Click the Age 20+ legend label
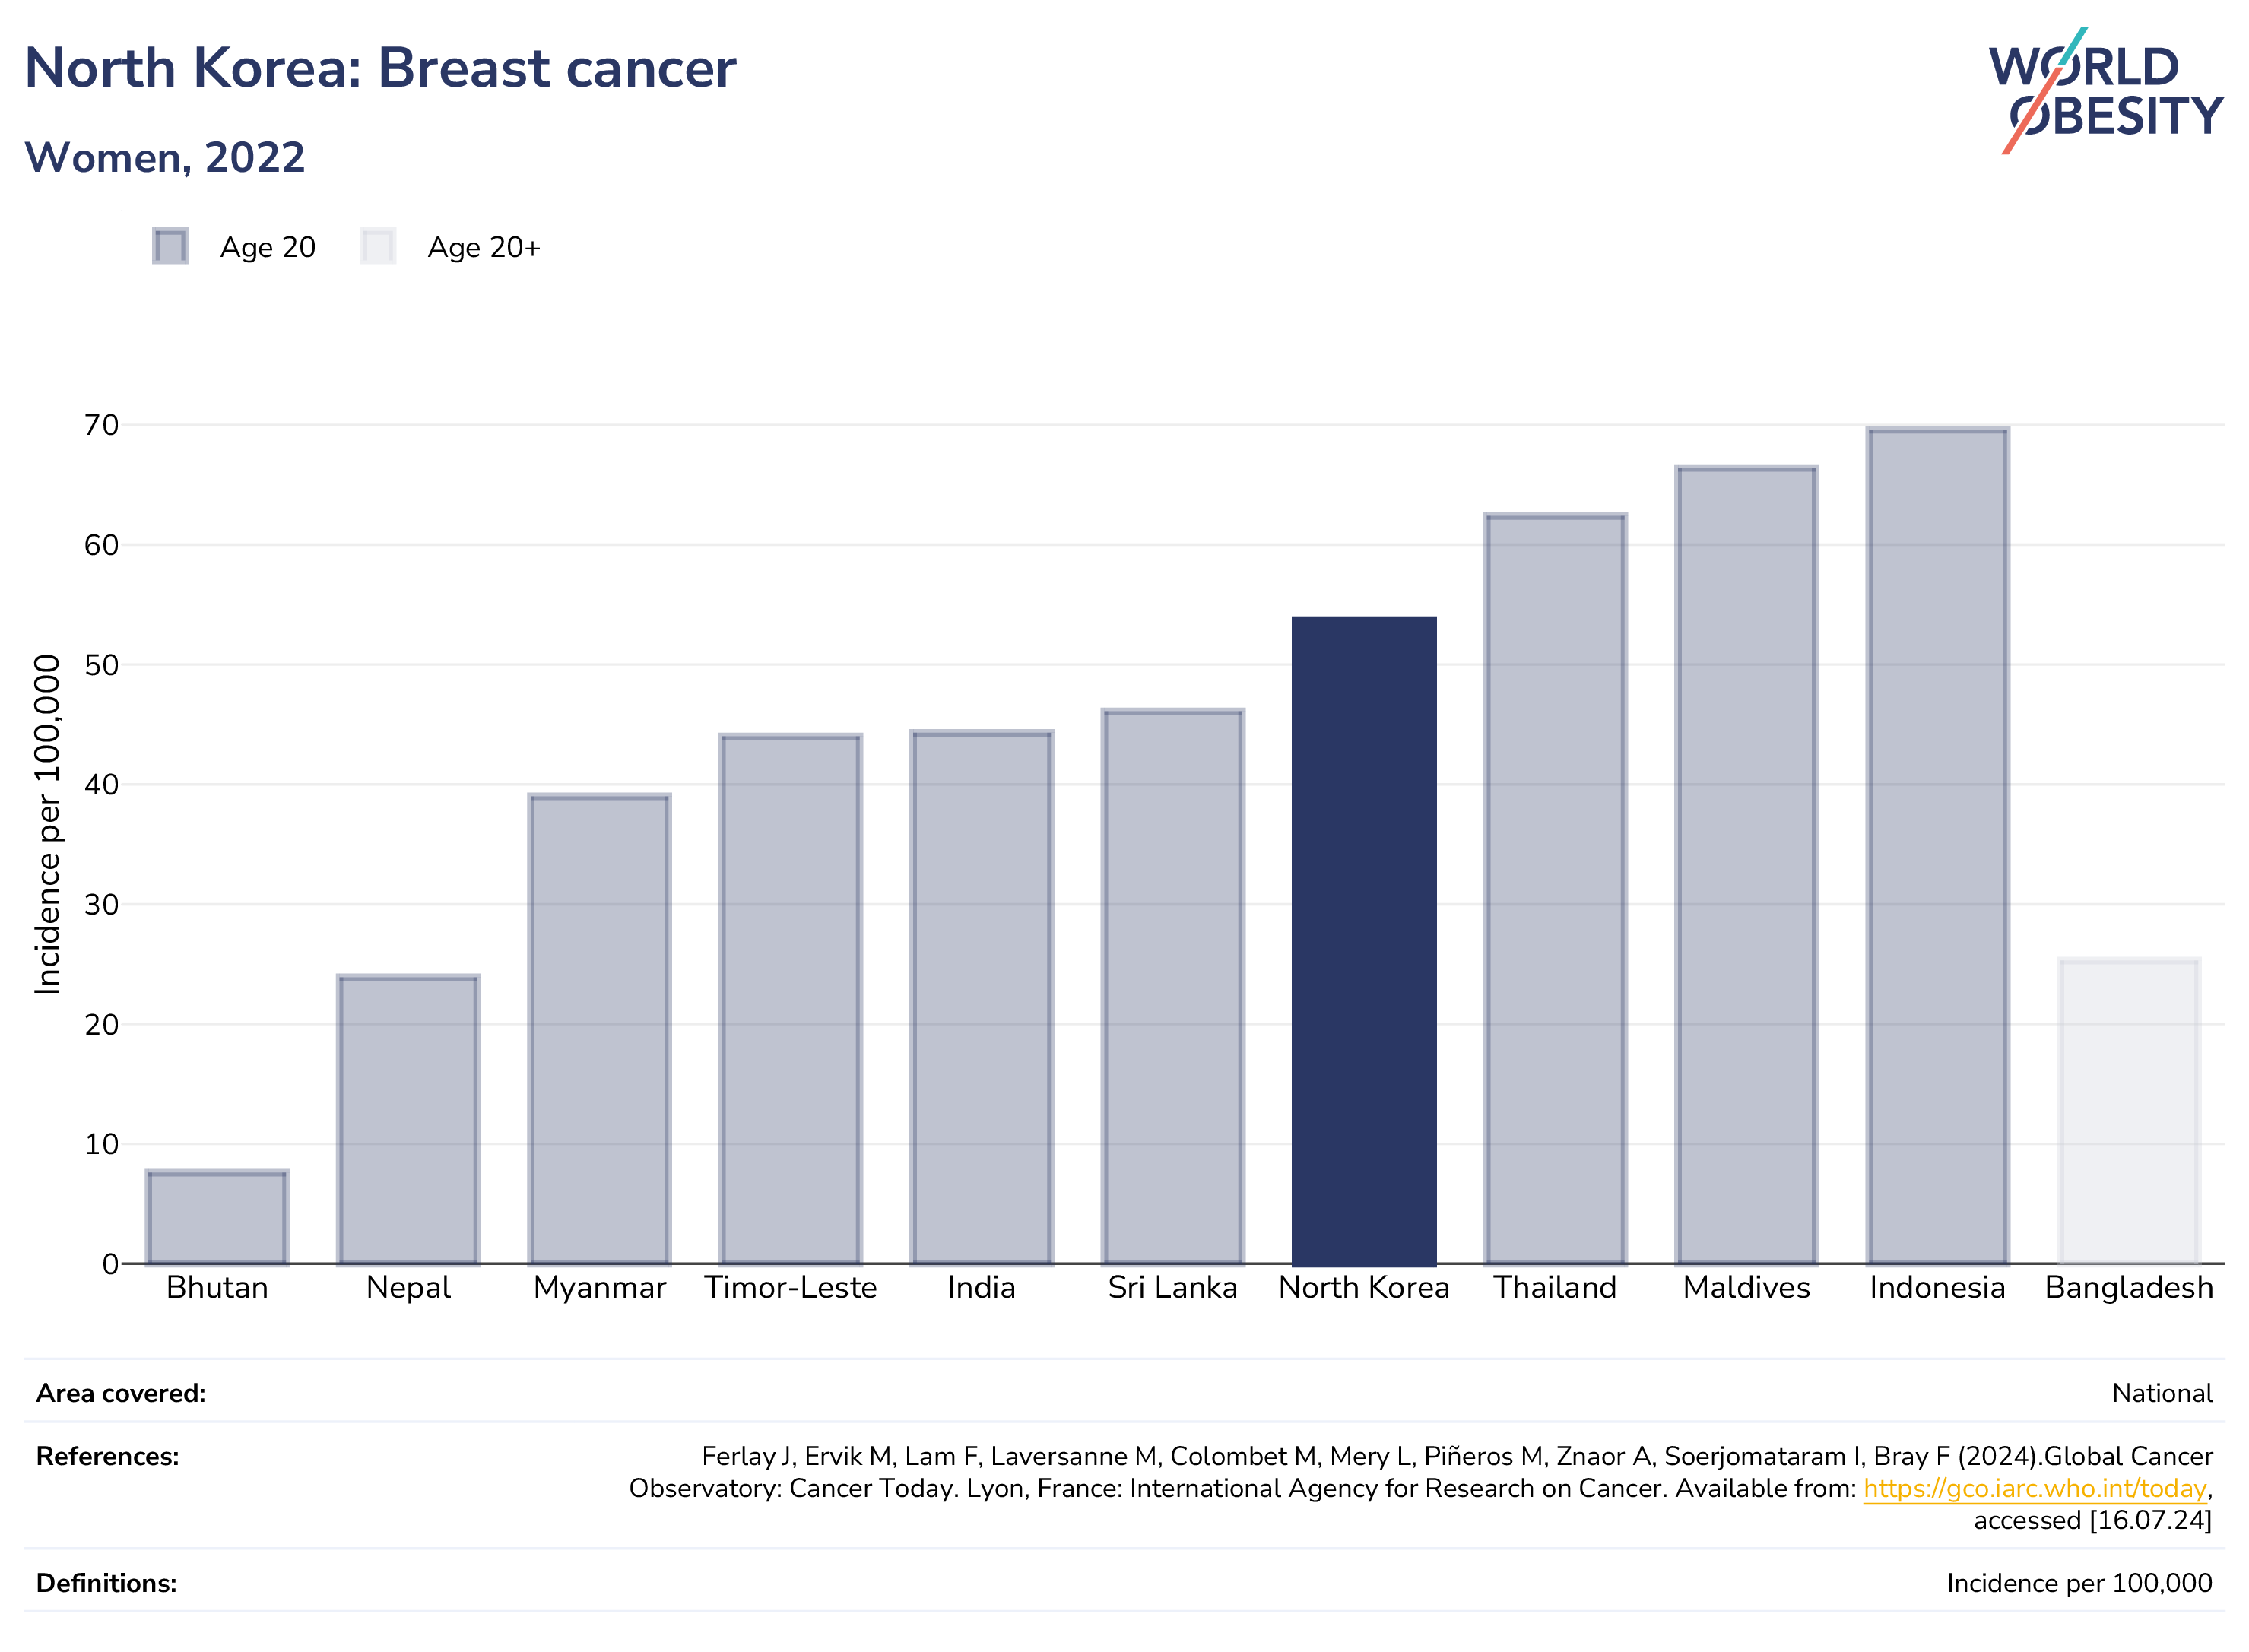2249x1652 pixels. pyautogui.click(x=484, y=247)
